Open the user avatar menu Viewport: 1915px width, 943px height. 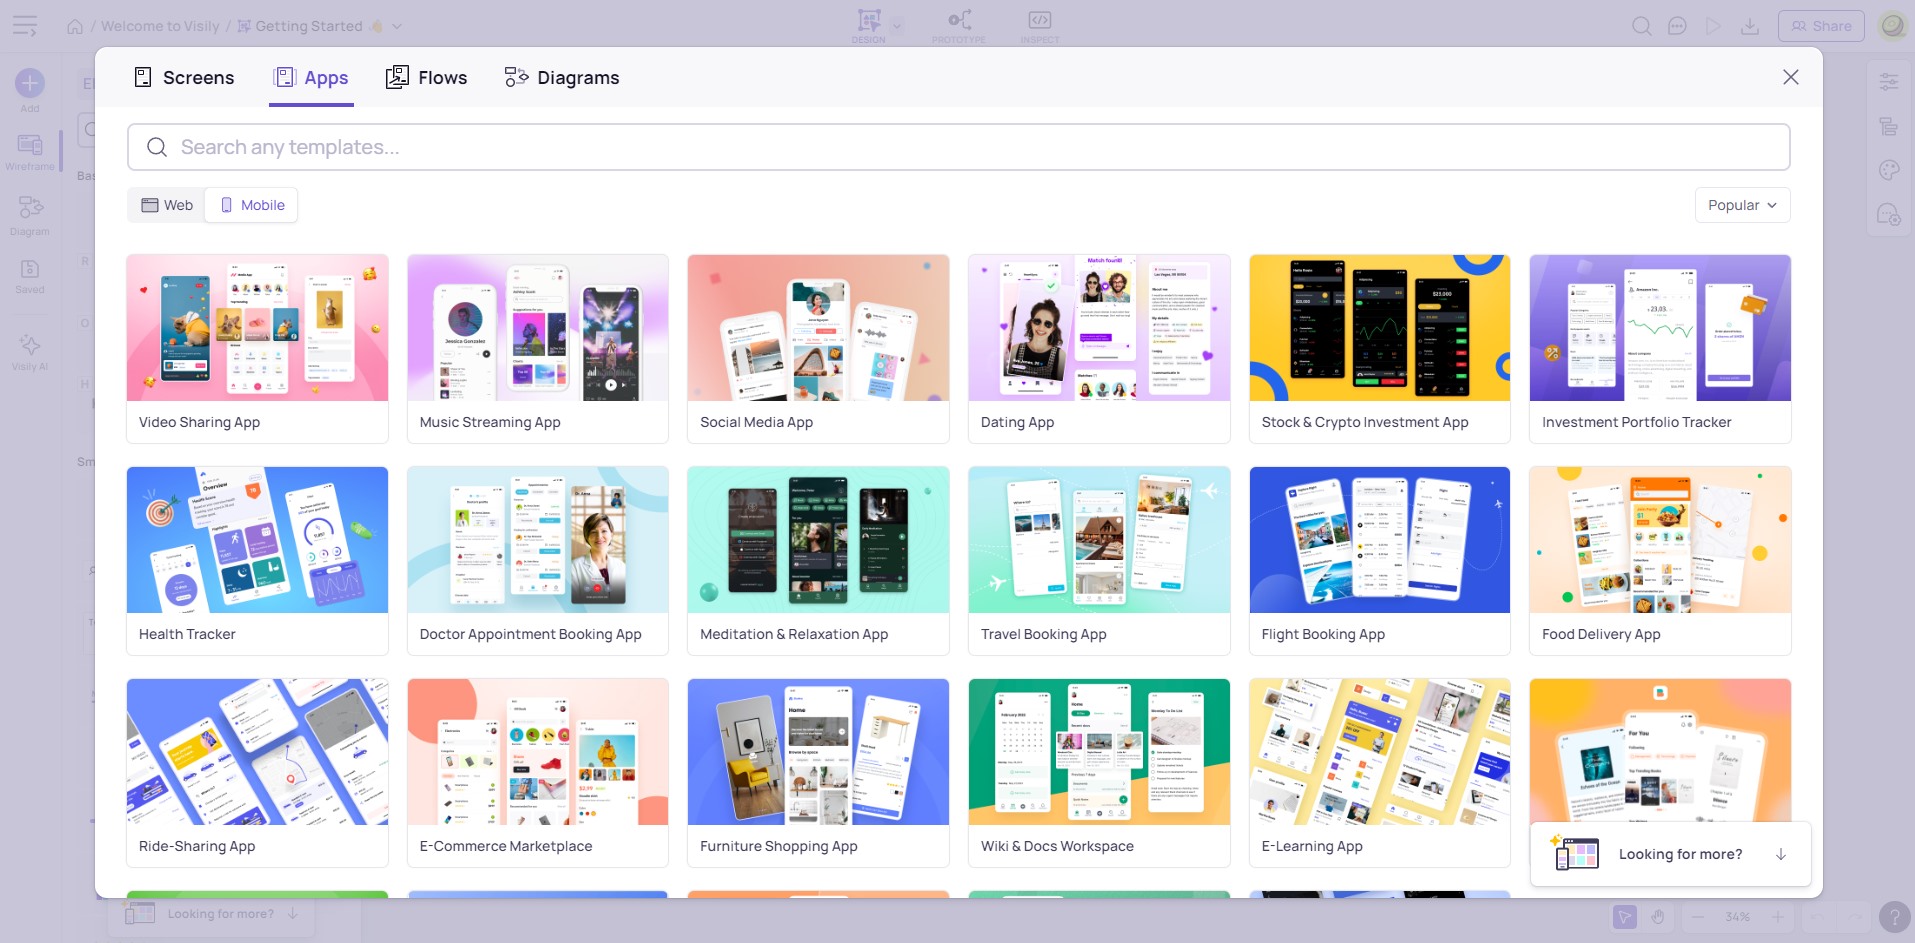click(x=1893, y=26)
